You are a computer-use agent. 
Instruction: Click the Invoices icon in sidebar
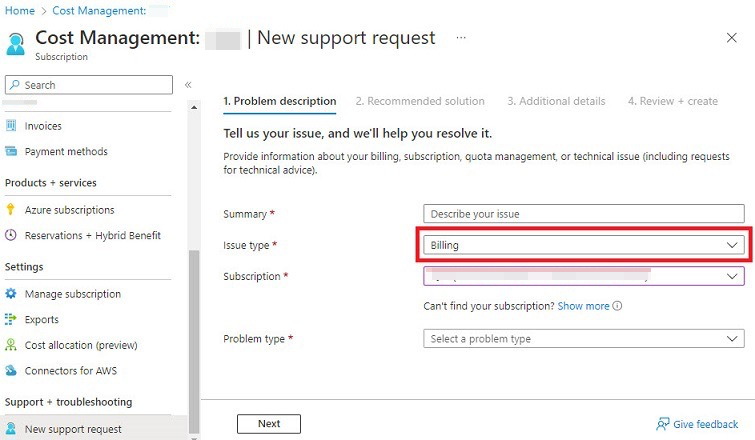(12, 126)
